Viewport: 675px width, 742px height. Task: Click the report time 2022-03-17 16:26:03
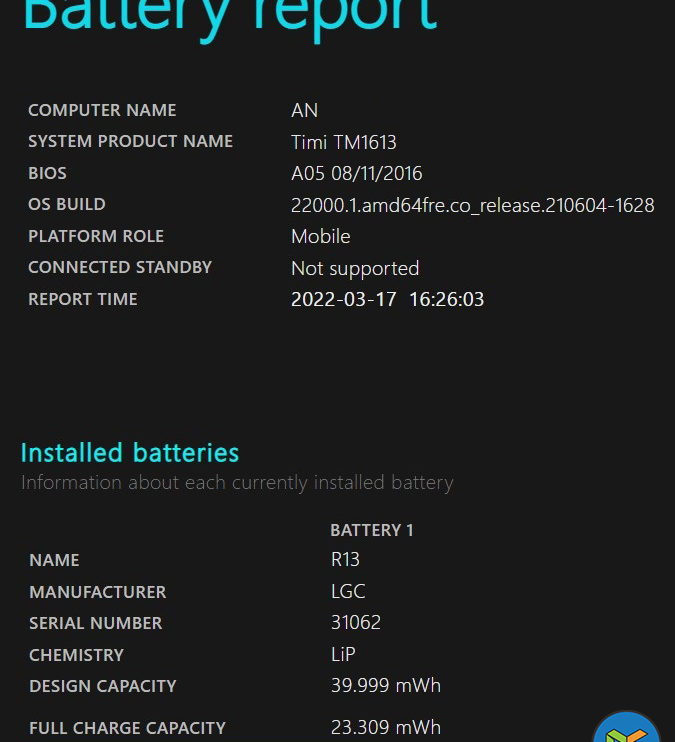[x=387, y=299]
